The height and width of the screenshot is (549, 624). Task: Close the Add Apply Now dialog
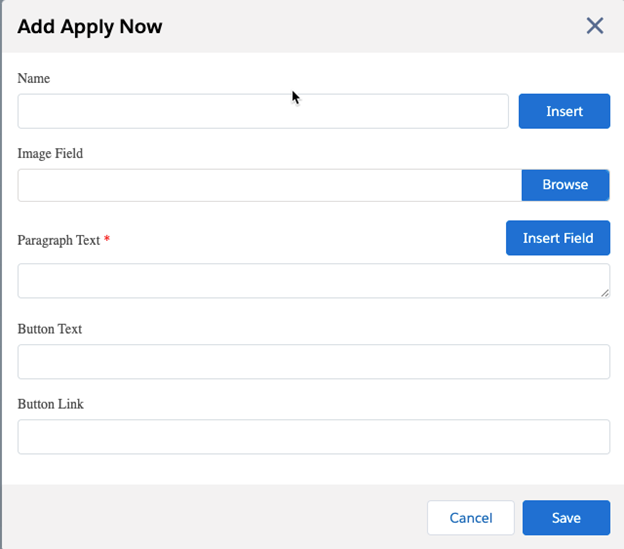coord(595,26)
